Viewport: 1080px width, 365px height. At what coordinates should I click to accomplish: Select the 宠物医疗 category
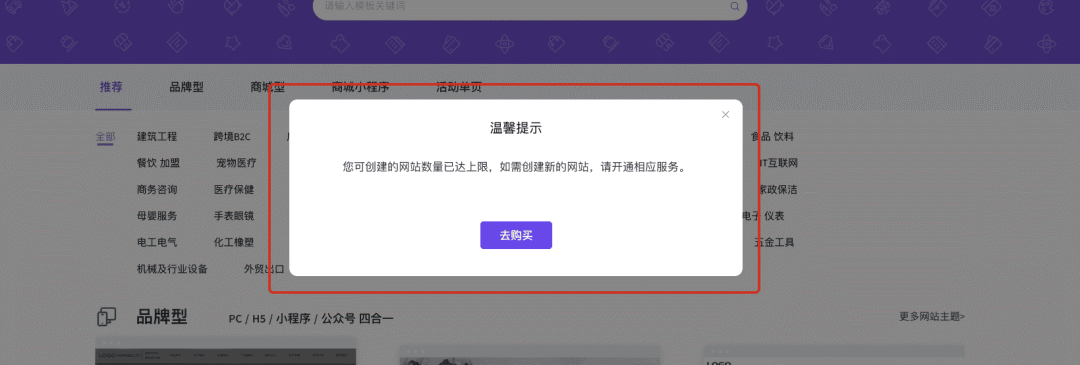pyautogui.click(x=236, y=163)
